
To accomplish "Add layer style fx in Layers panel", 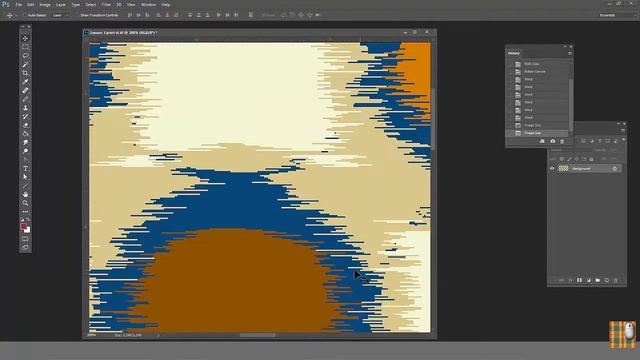I will click(x=570, y=280).
